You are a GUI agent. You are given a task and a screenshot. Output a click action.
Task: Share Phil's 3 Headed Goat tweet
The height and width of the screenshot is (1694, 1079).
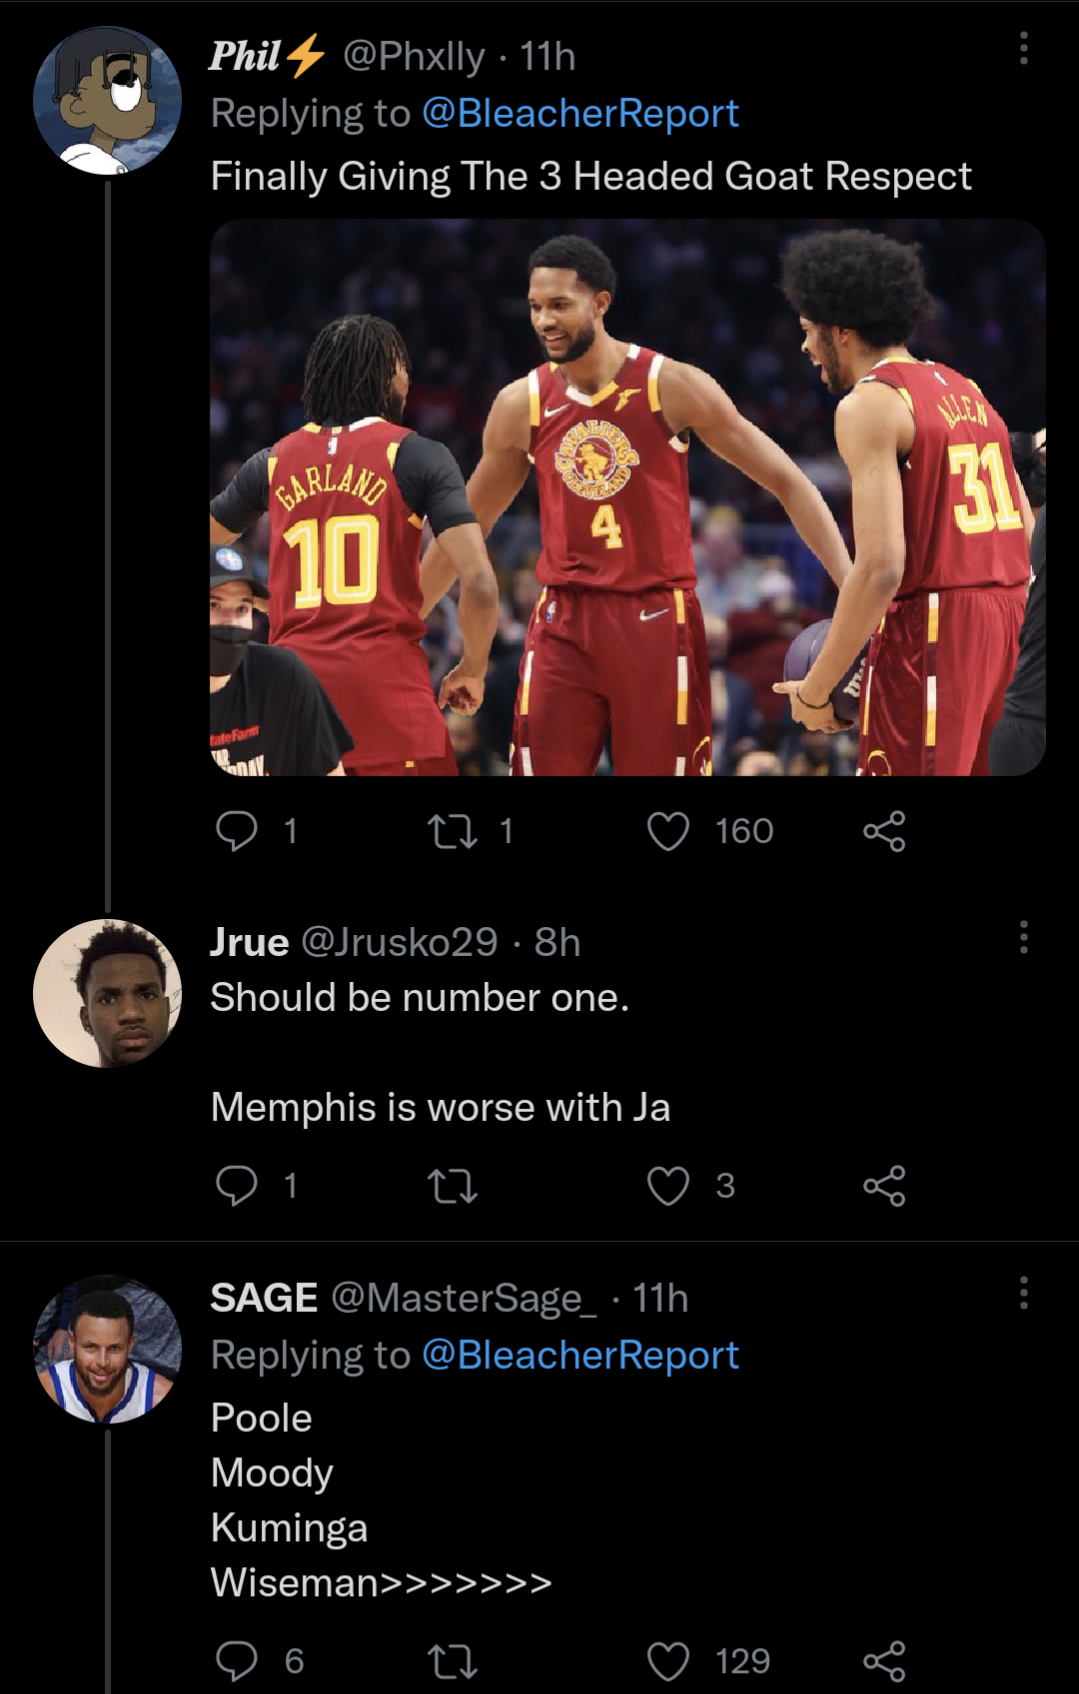coord(884,831)
